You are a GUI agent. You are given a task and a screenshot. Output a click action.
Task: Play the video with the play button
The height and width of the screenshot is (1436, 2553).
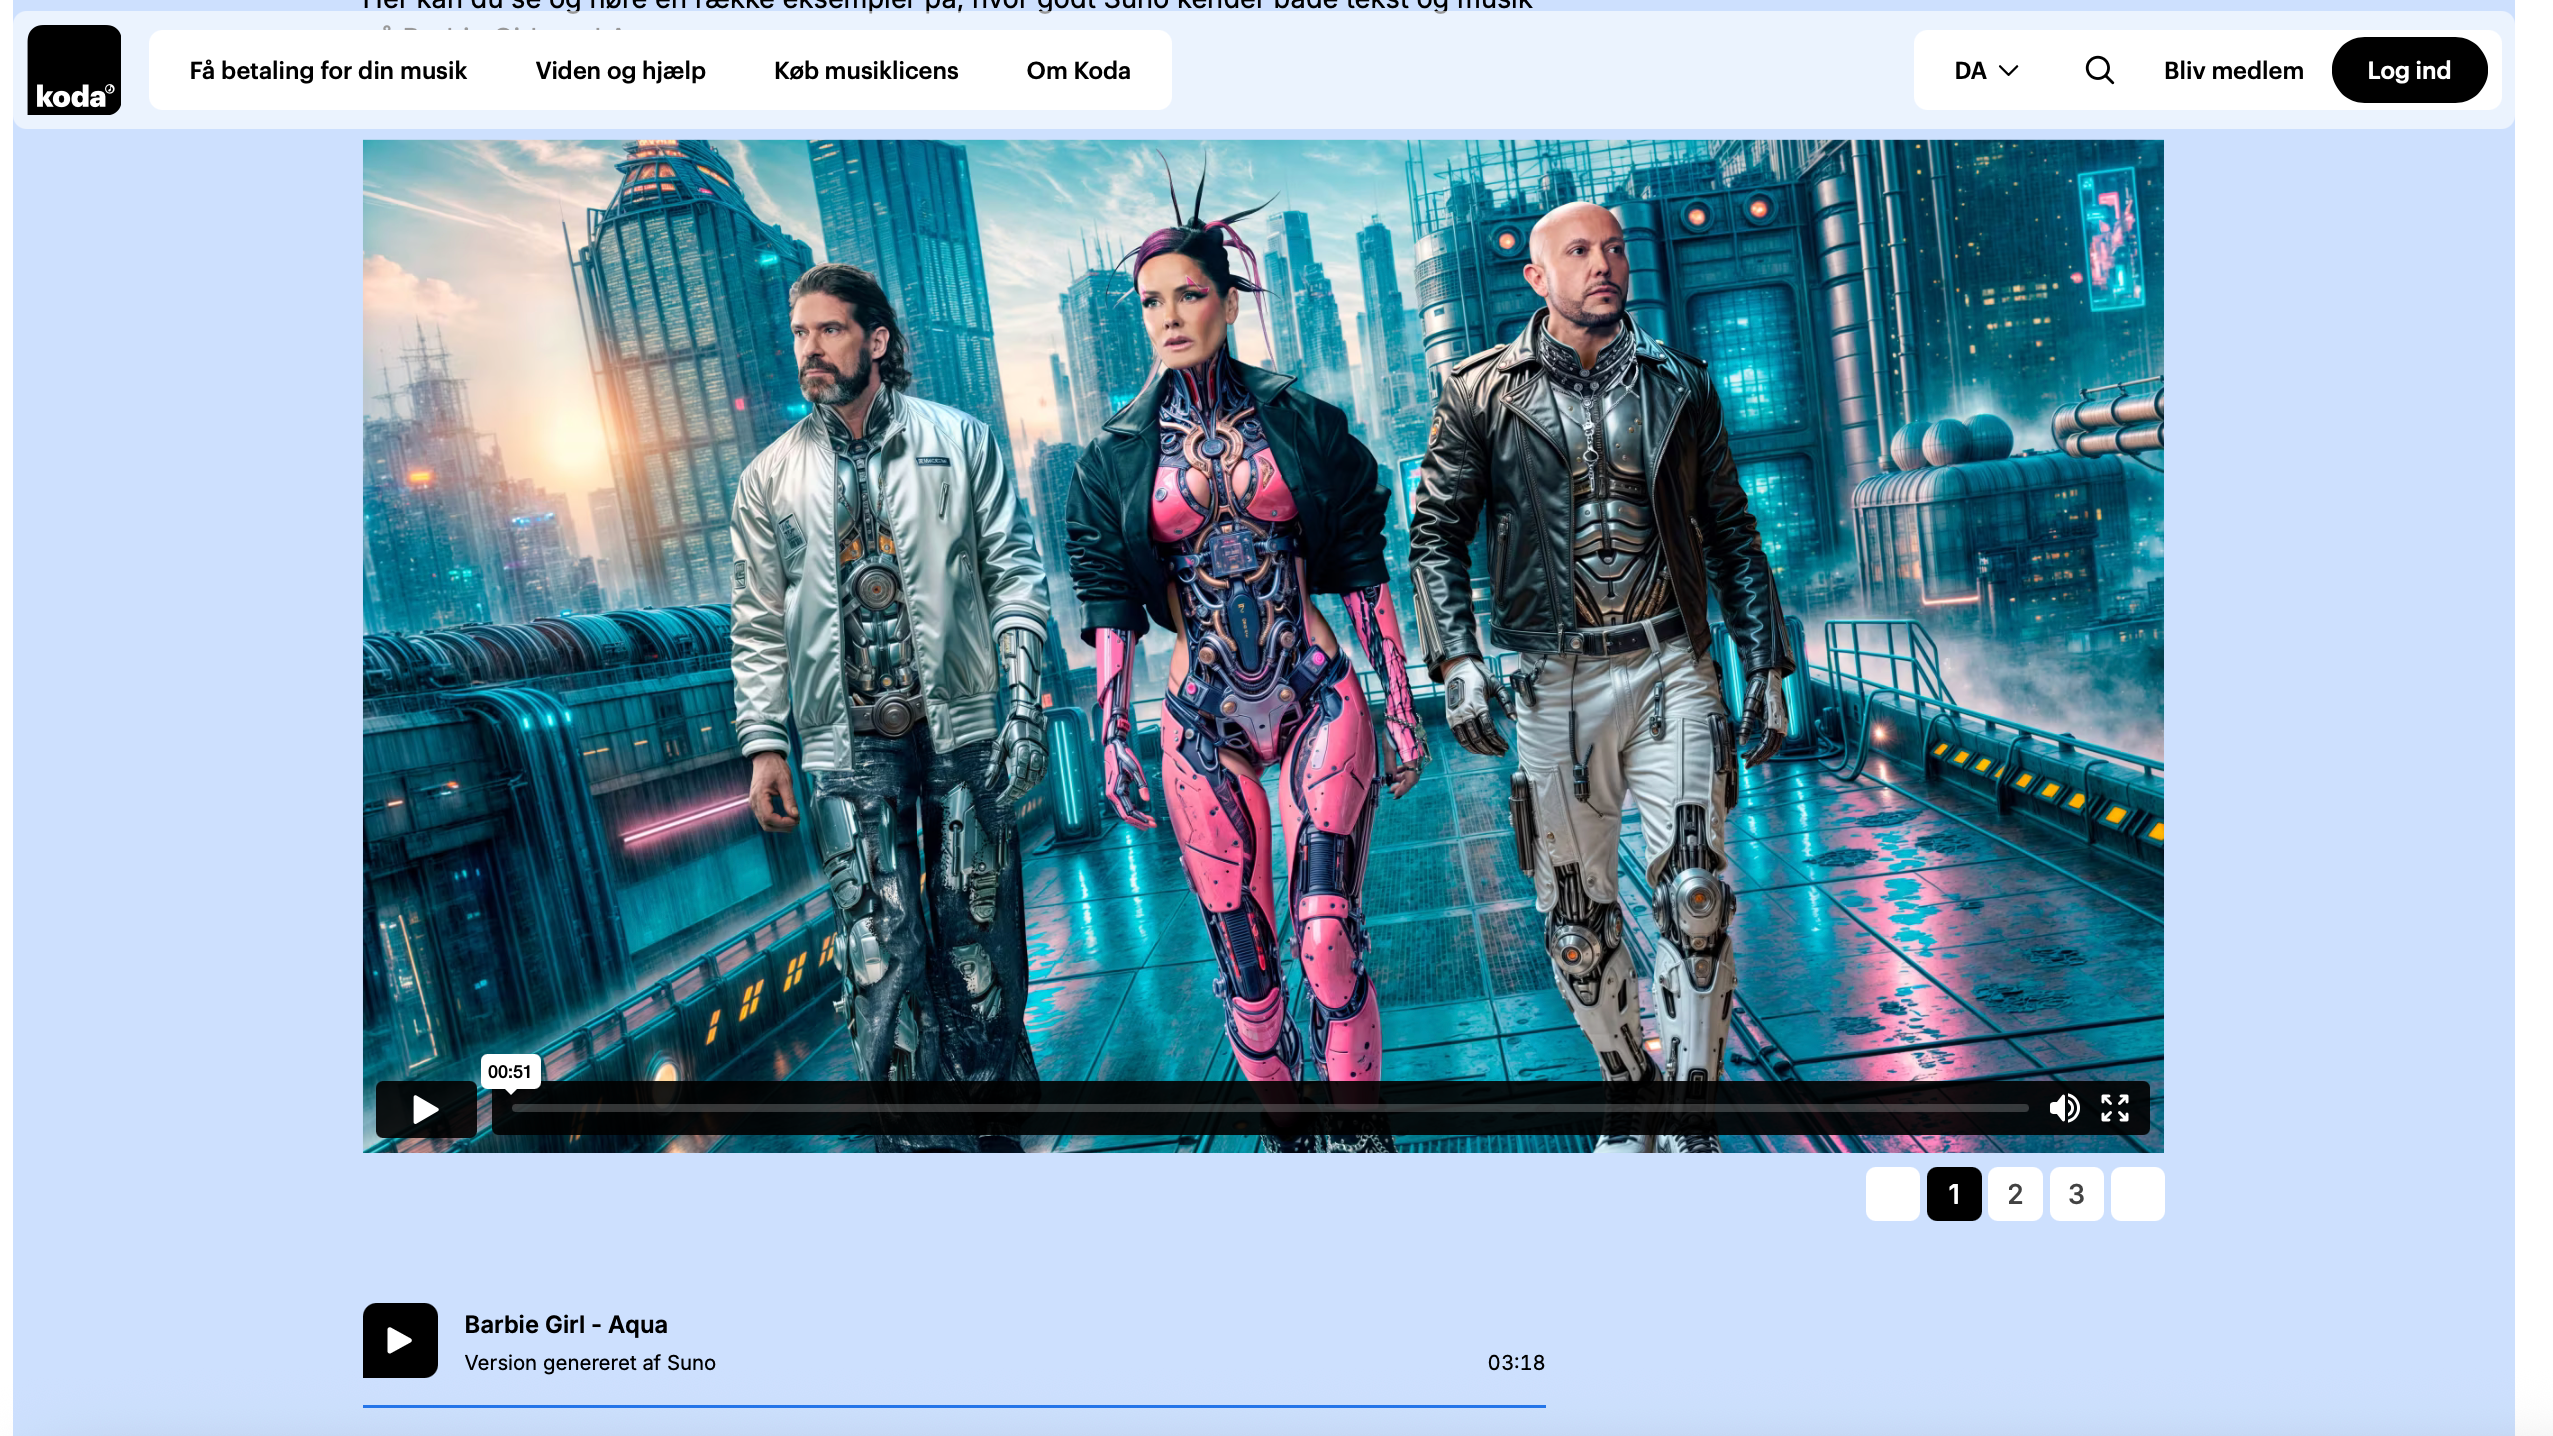tap(426, 1109)
